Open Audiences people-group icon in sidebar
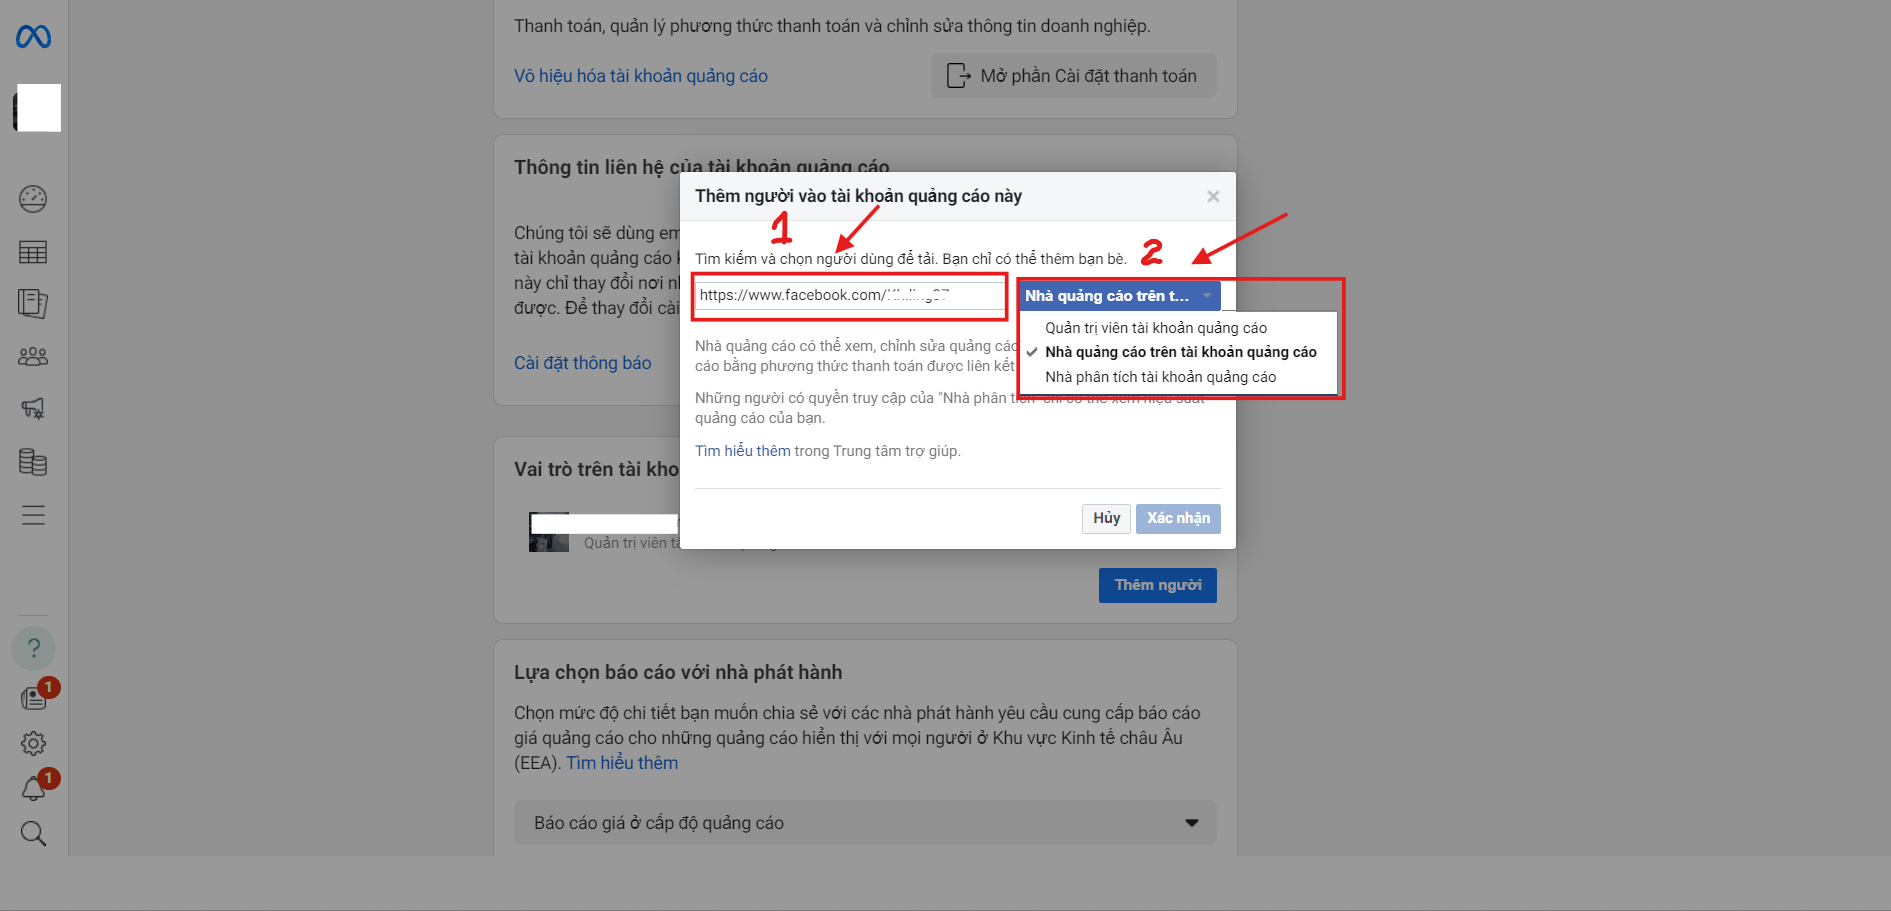Image resolution: width=1891 pixels, height=911 pixels. click(33, 357)
